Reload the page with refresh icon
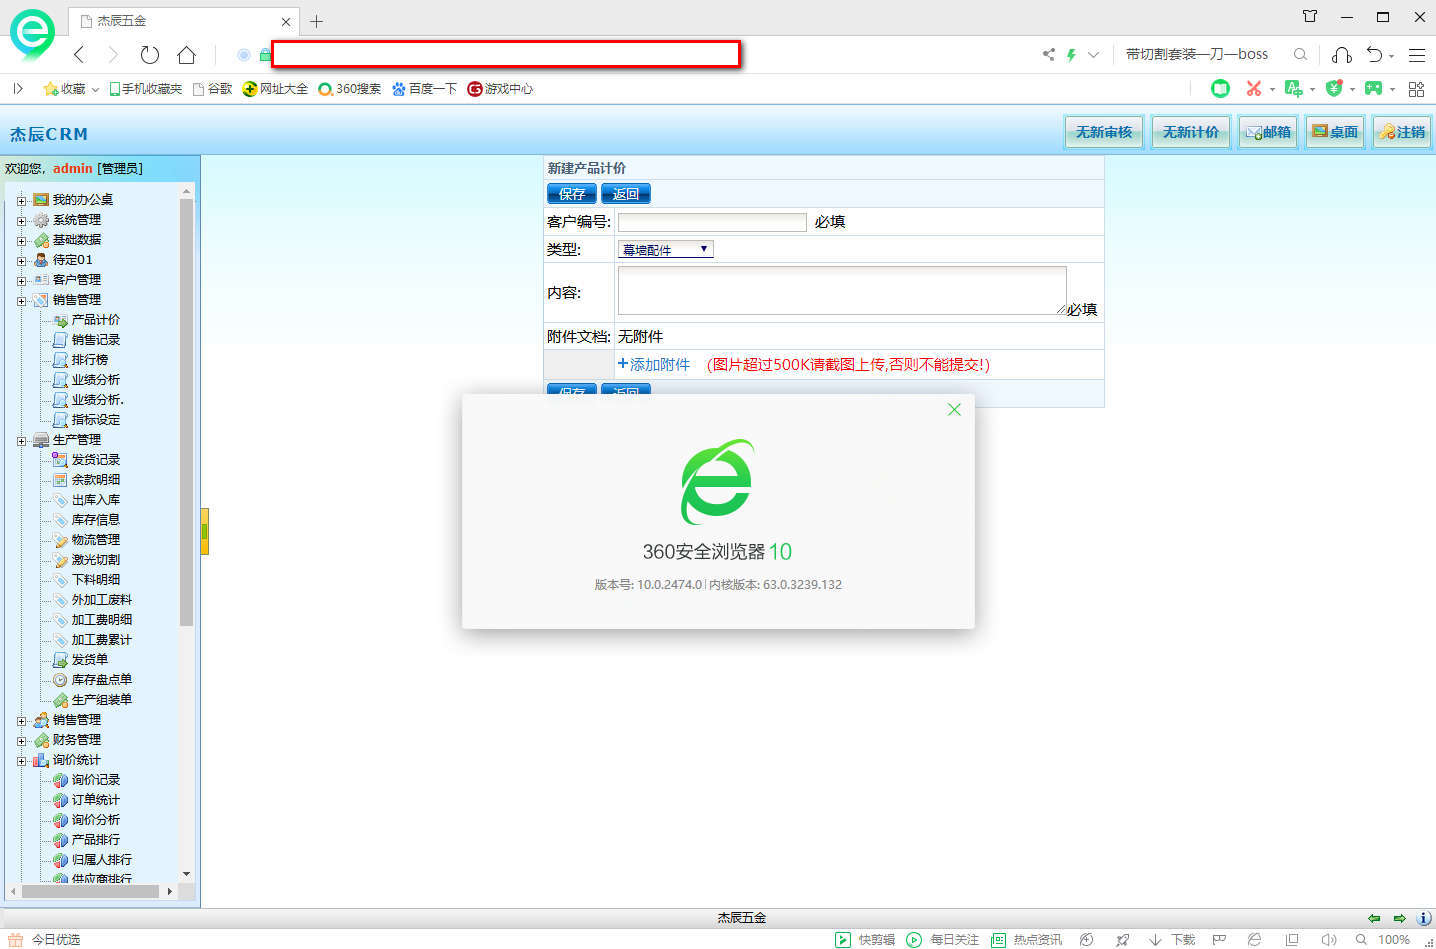The image size is (1436, 949). click(x=150, y=54)
